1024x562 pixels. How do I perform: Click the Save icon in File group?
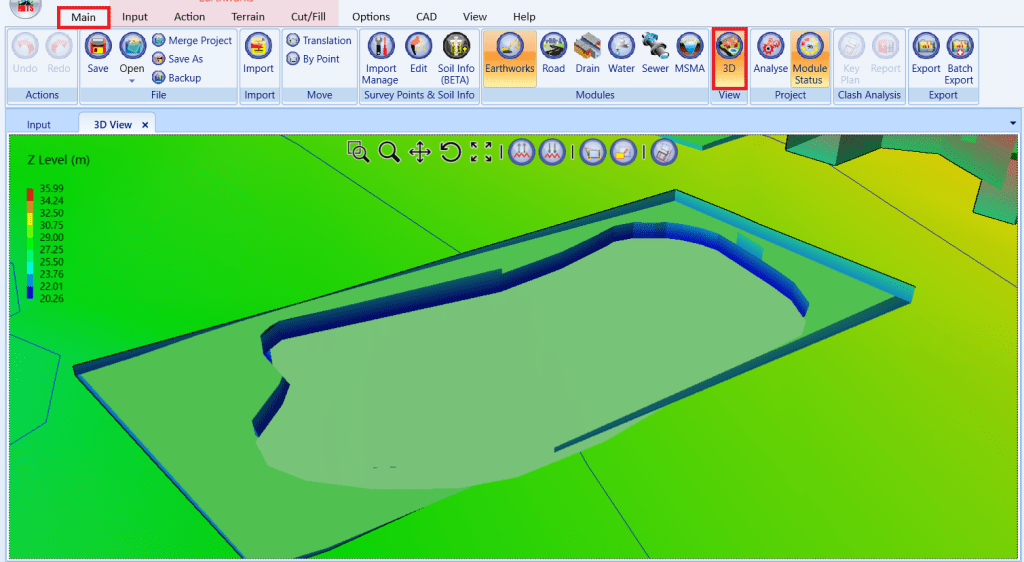click(98, 54)
